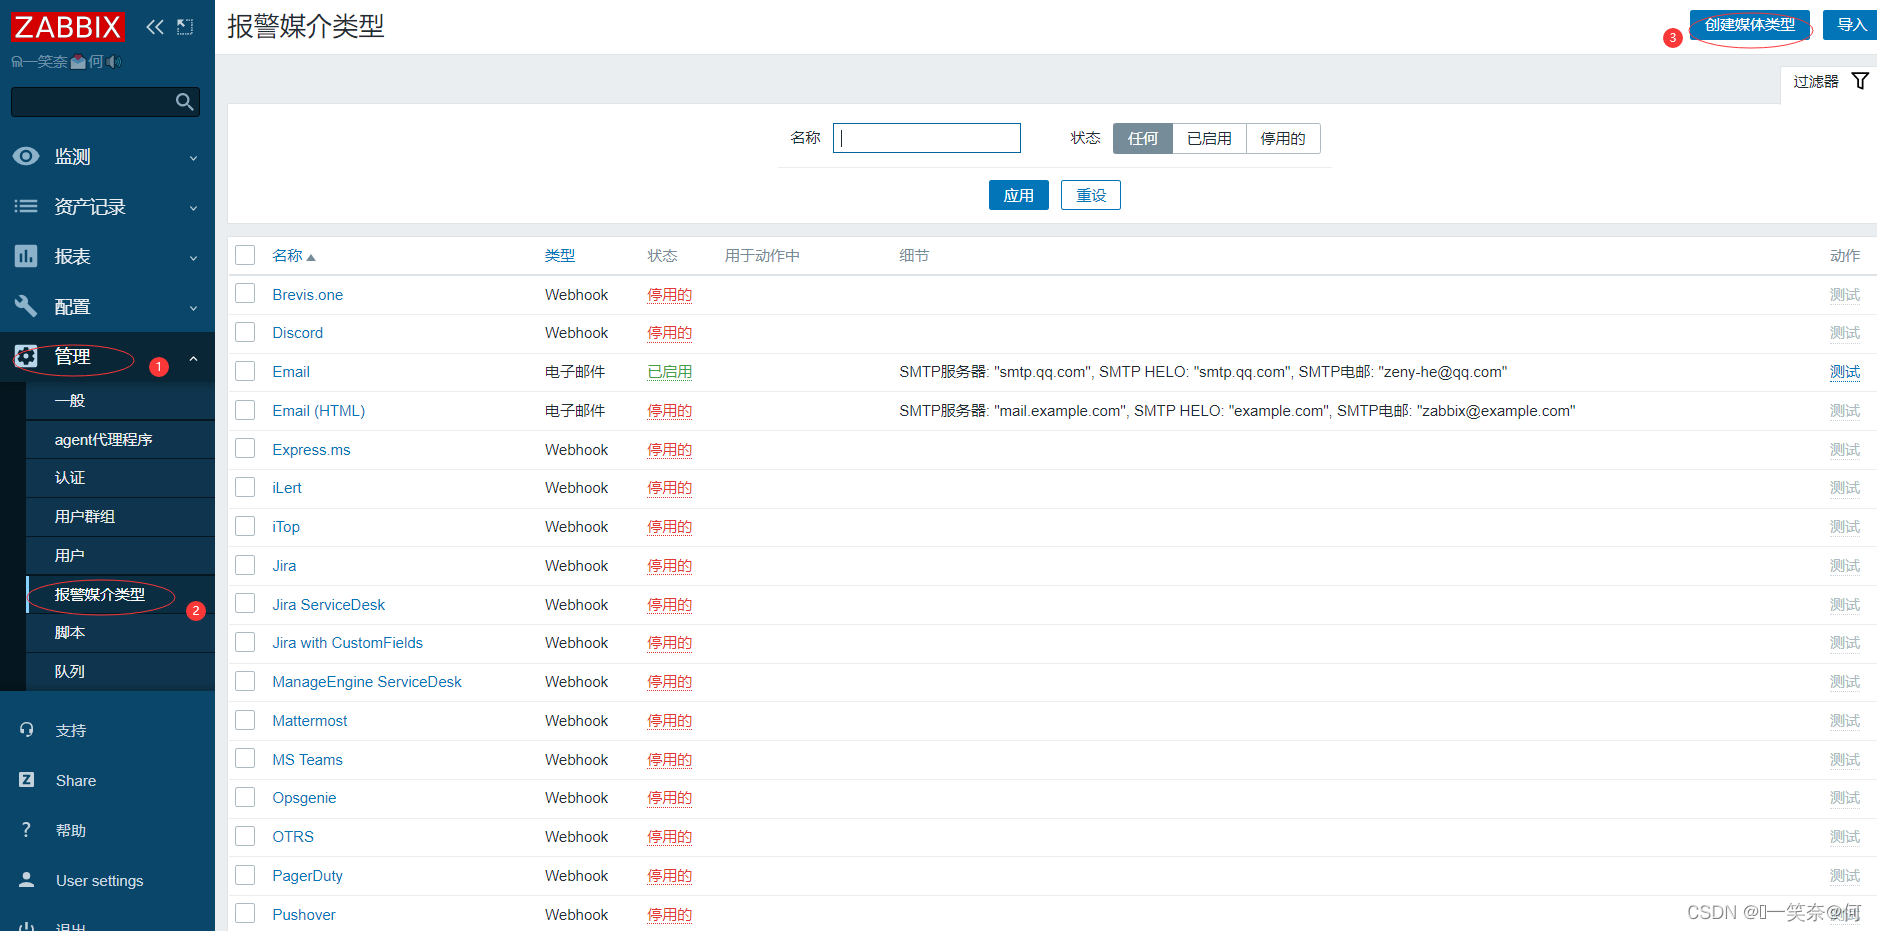Toggle kiosk sidebar mode icon

pyautogui.click(x=185, y=27)
